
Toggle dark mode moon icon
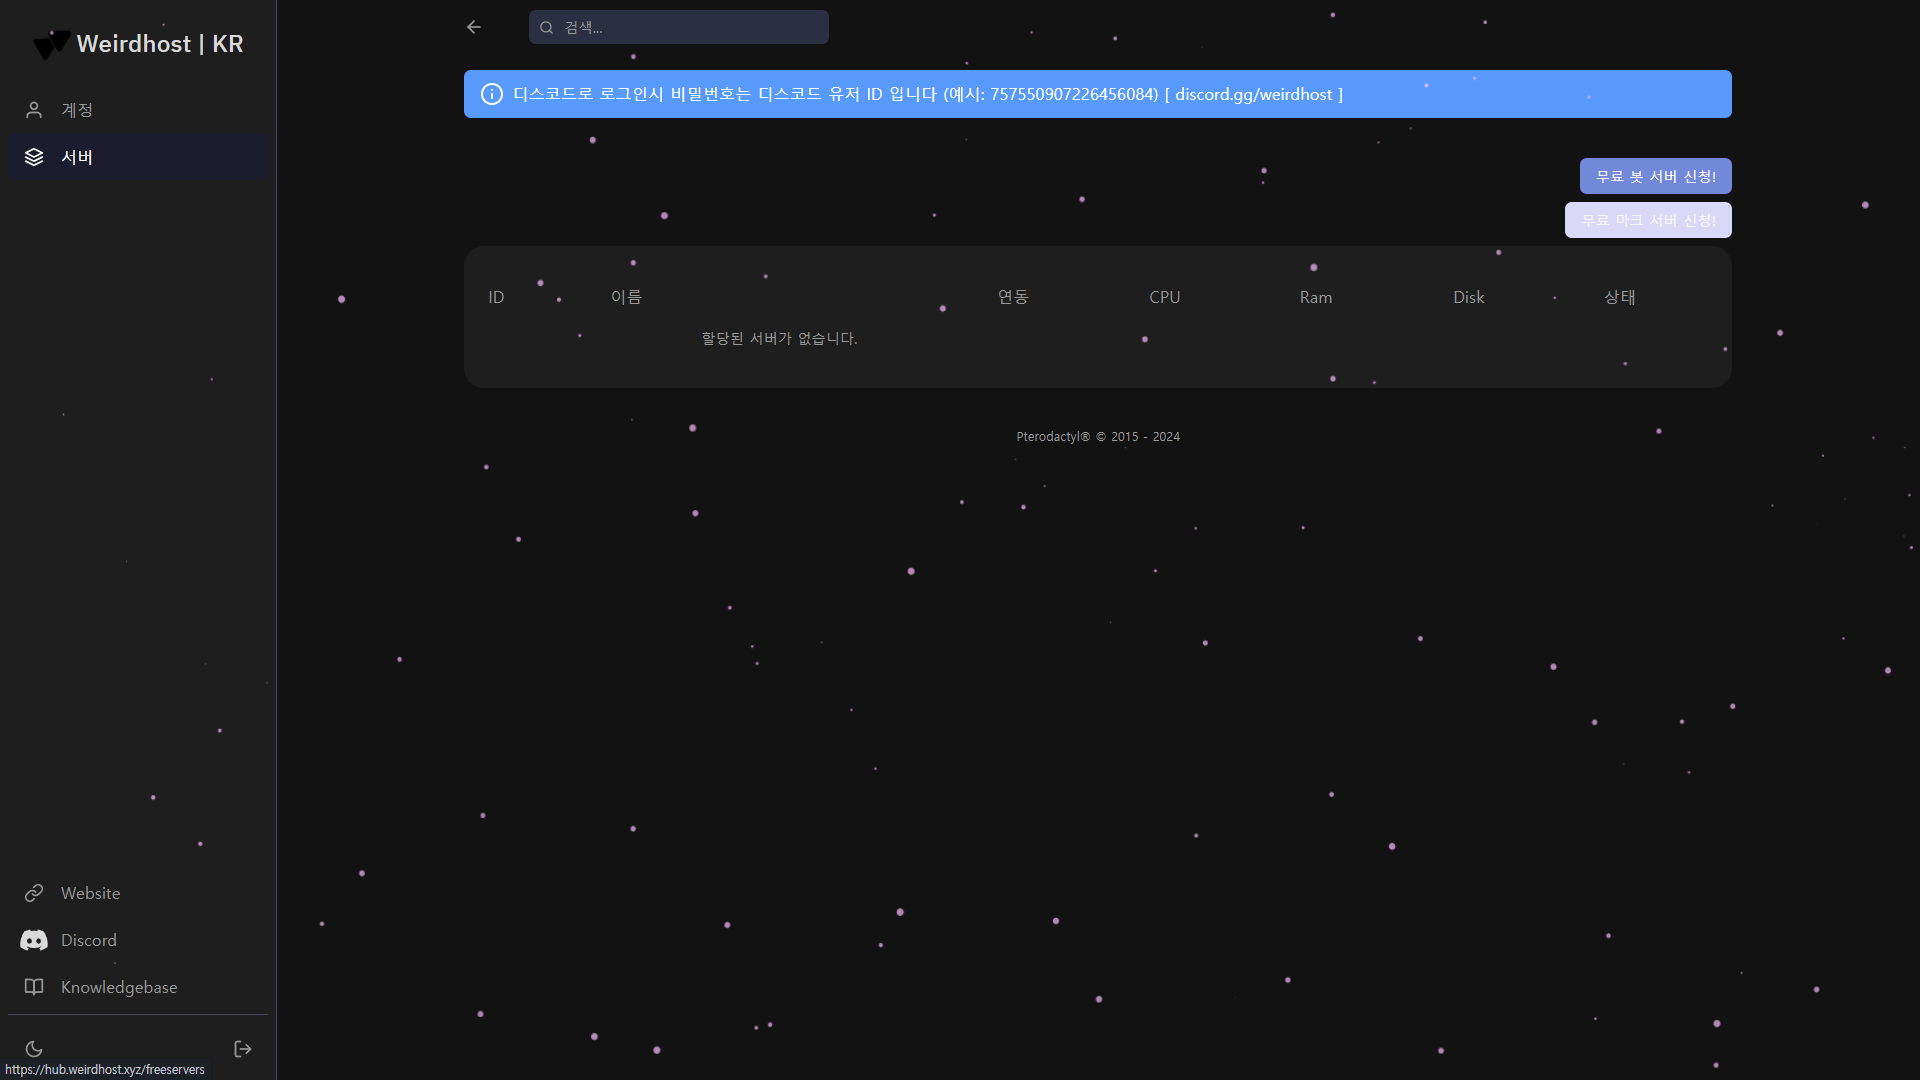[34, 1049]
